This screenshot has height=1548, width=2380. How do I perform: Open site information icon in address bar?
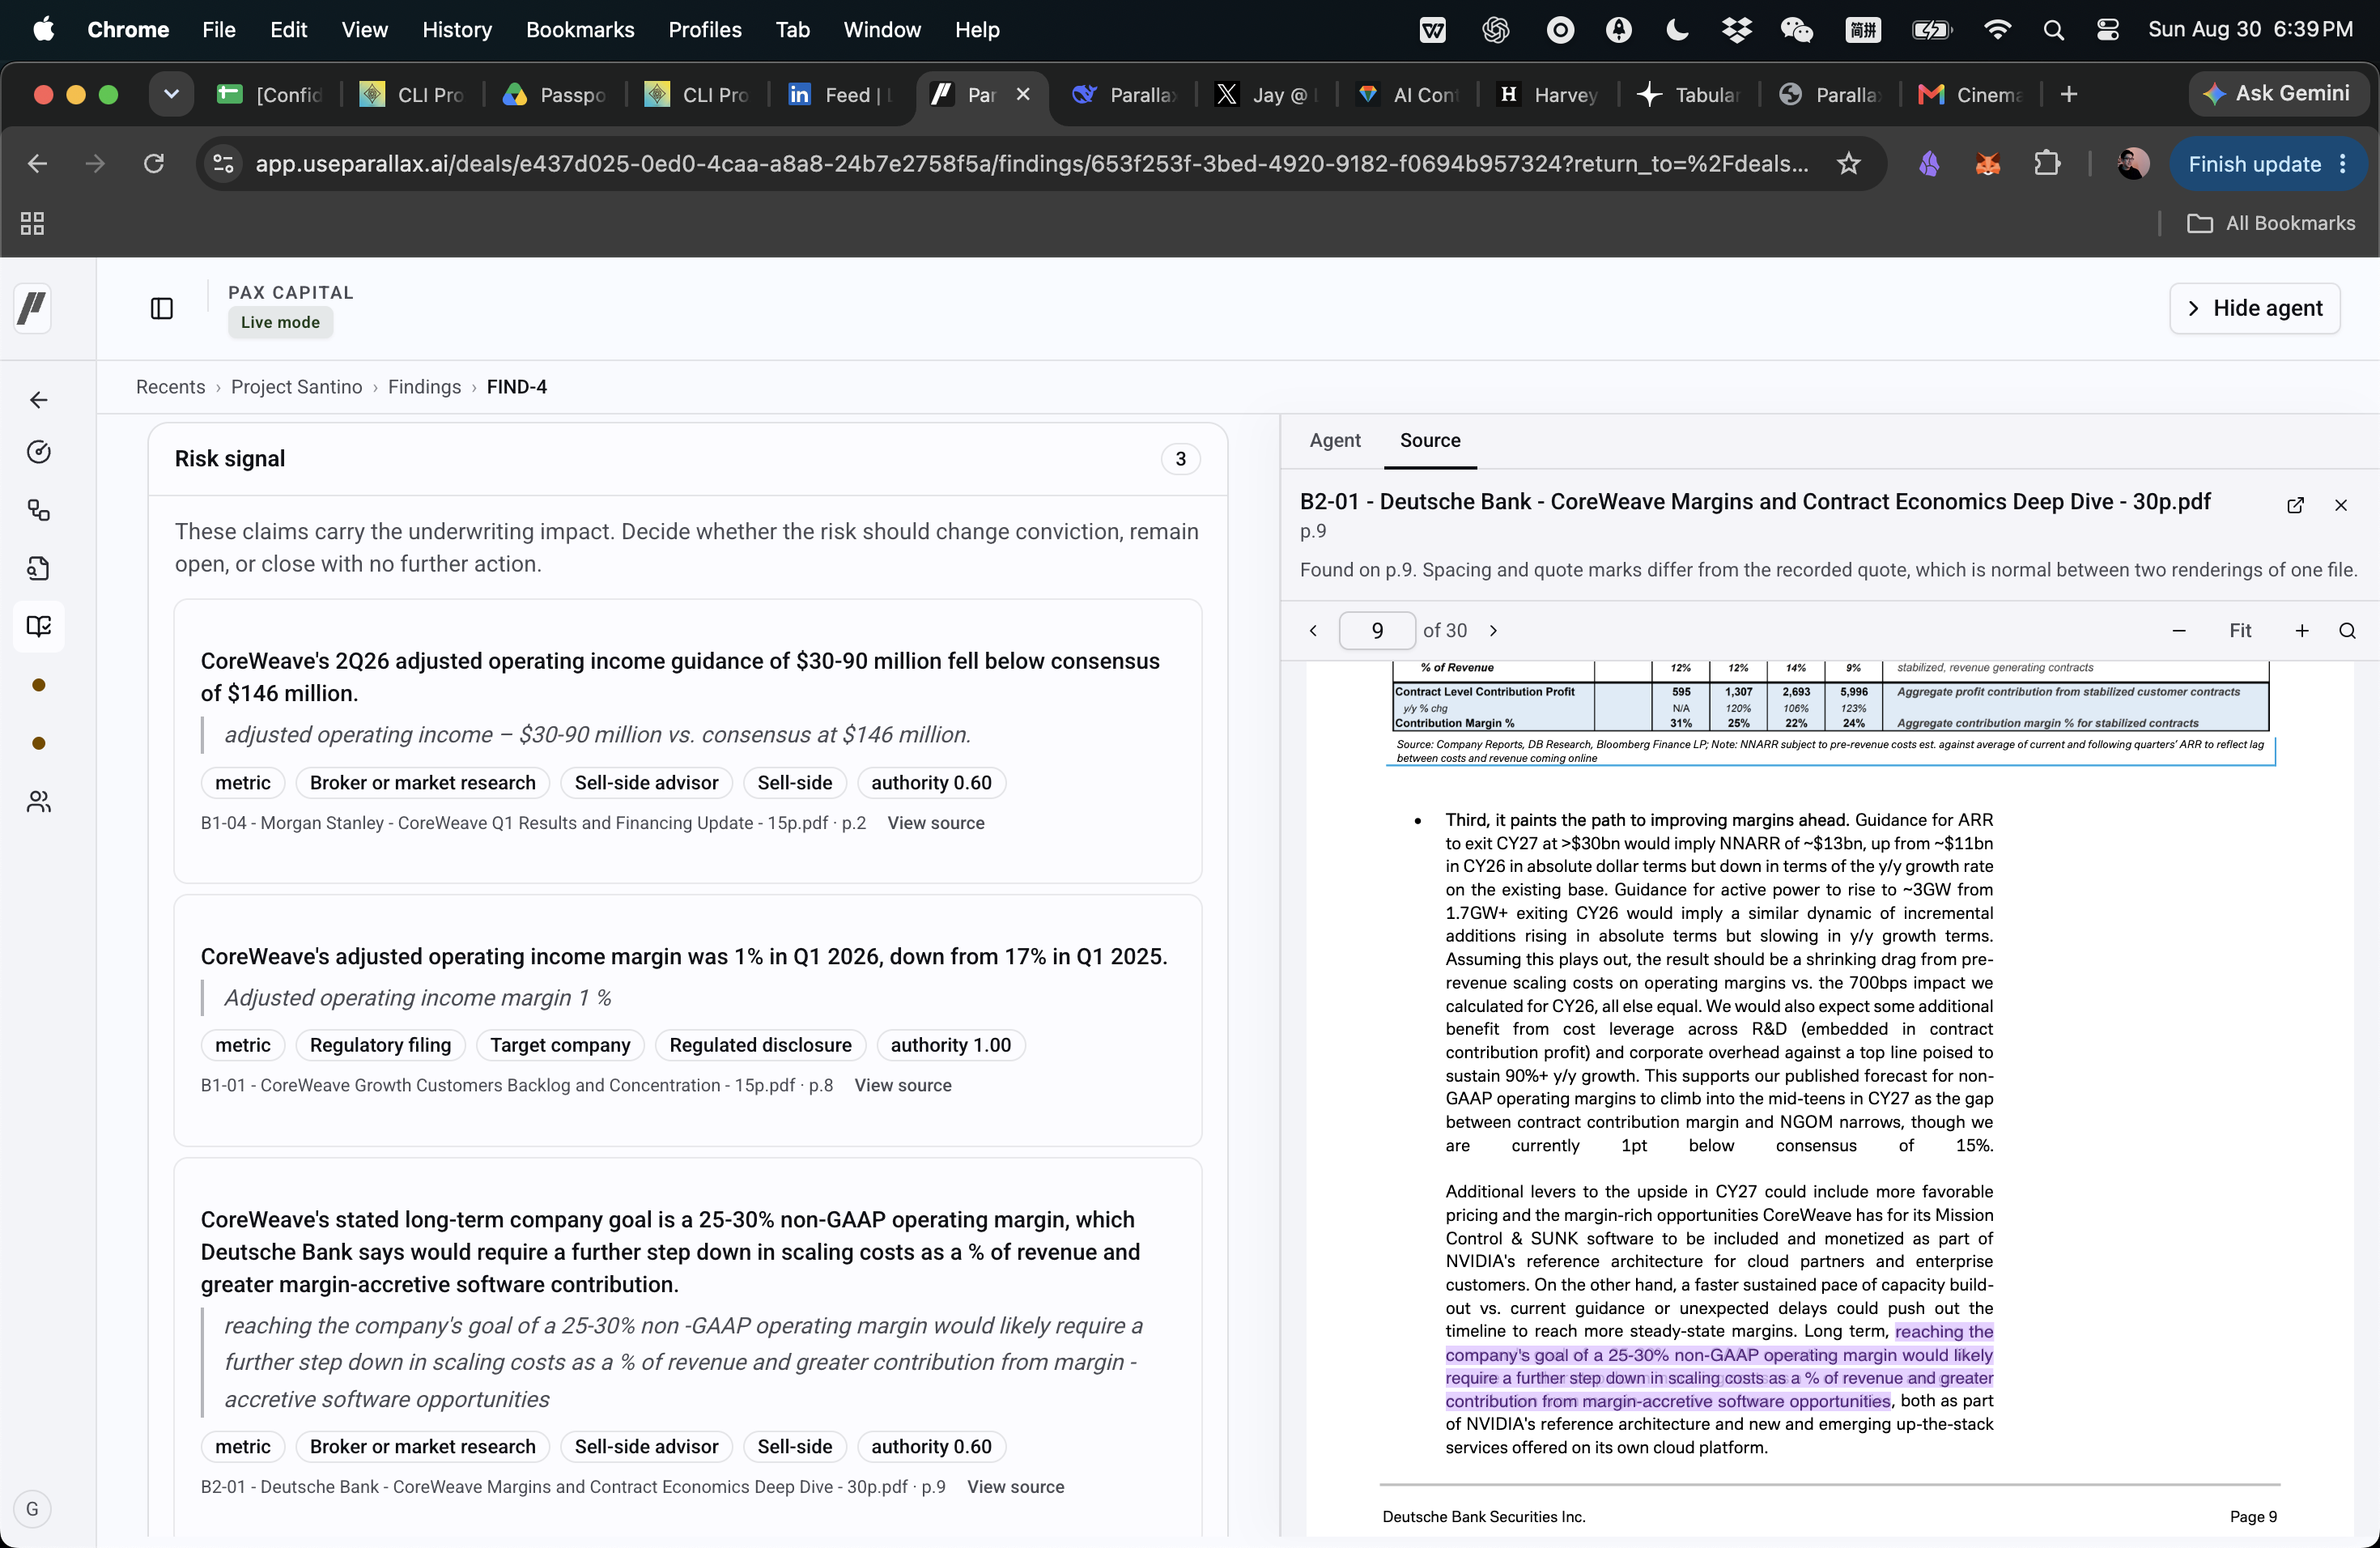[224, 163]
